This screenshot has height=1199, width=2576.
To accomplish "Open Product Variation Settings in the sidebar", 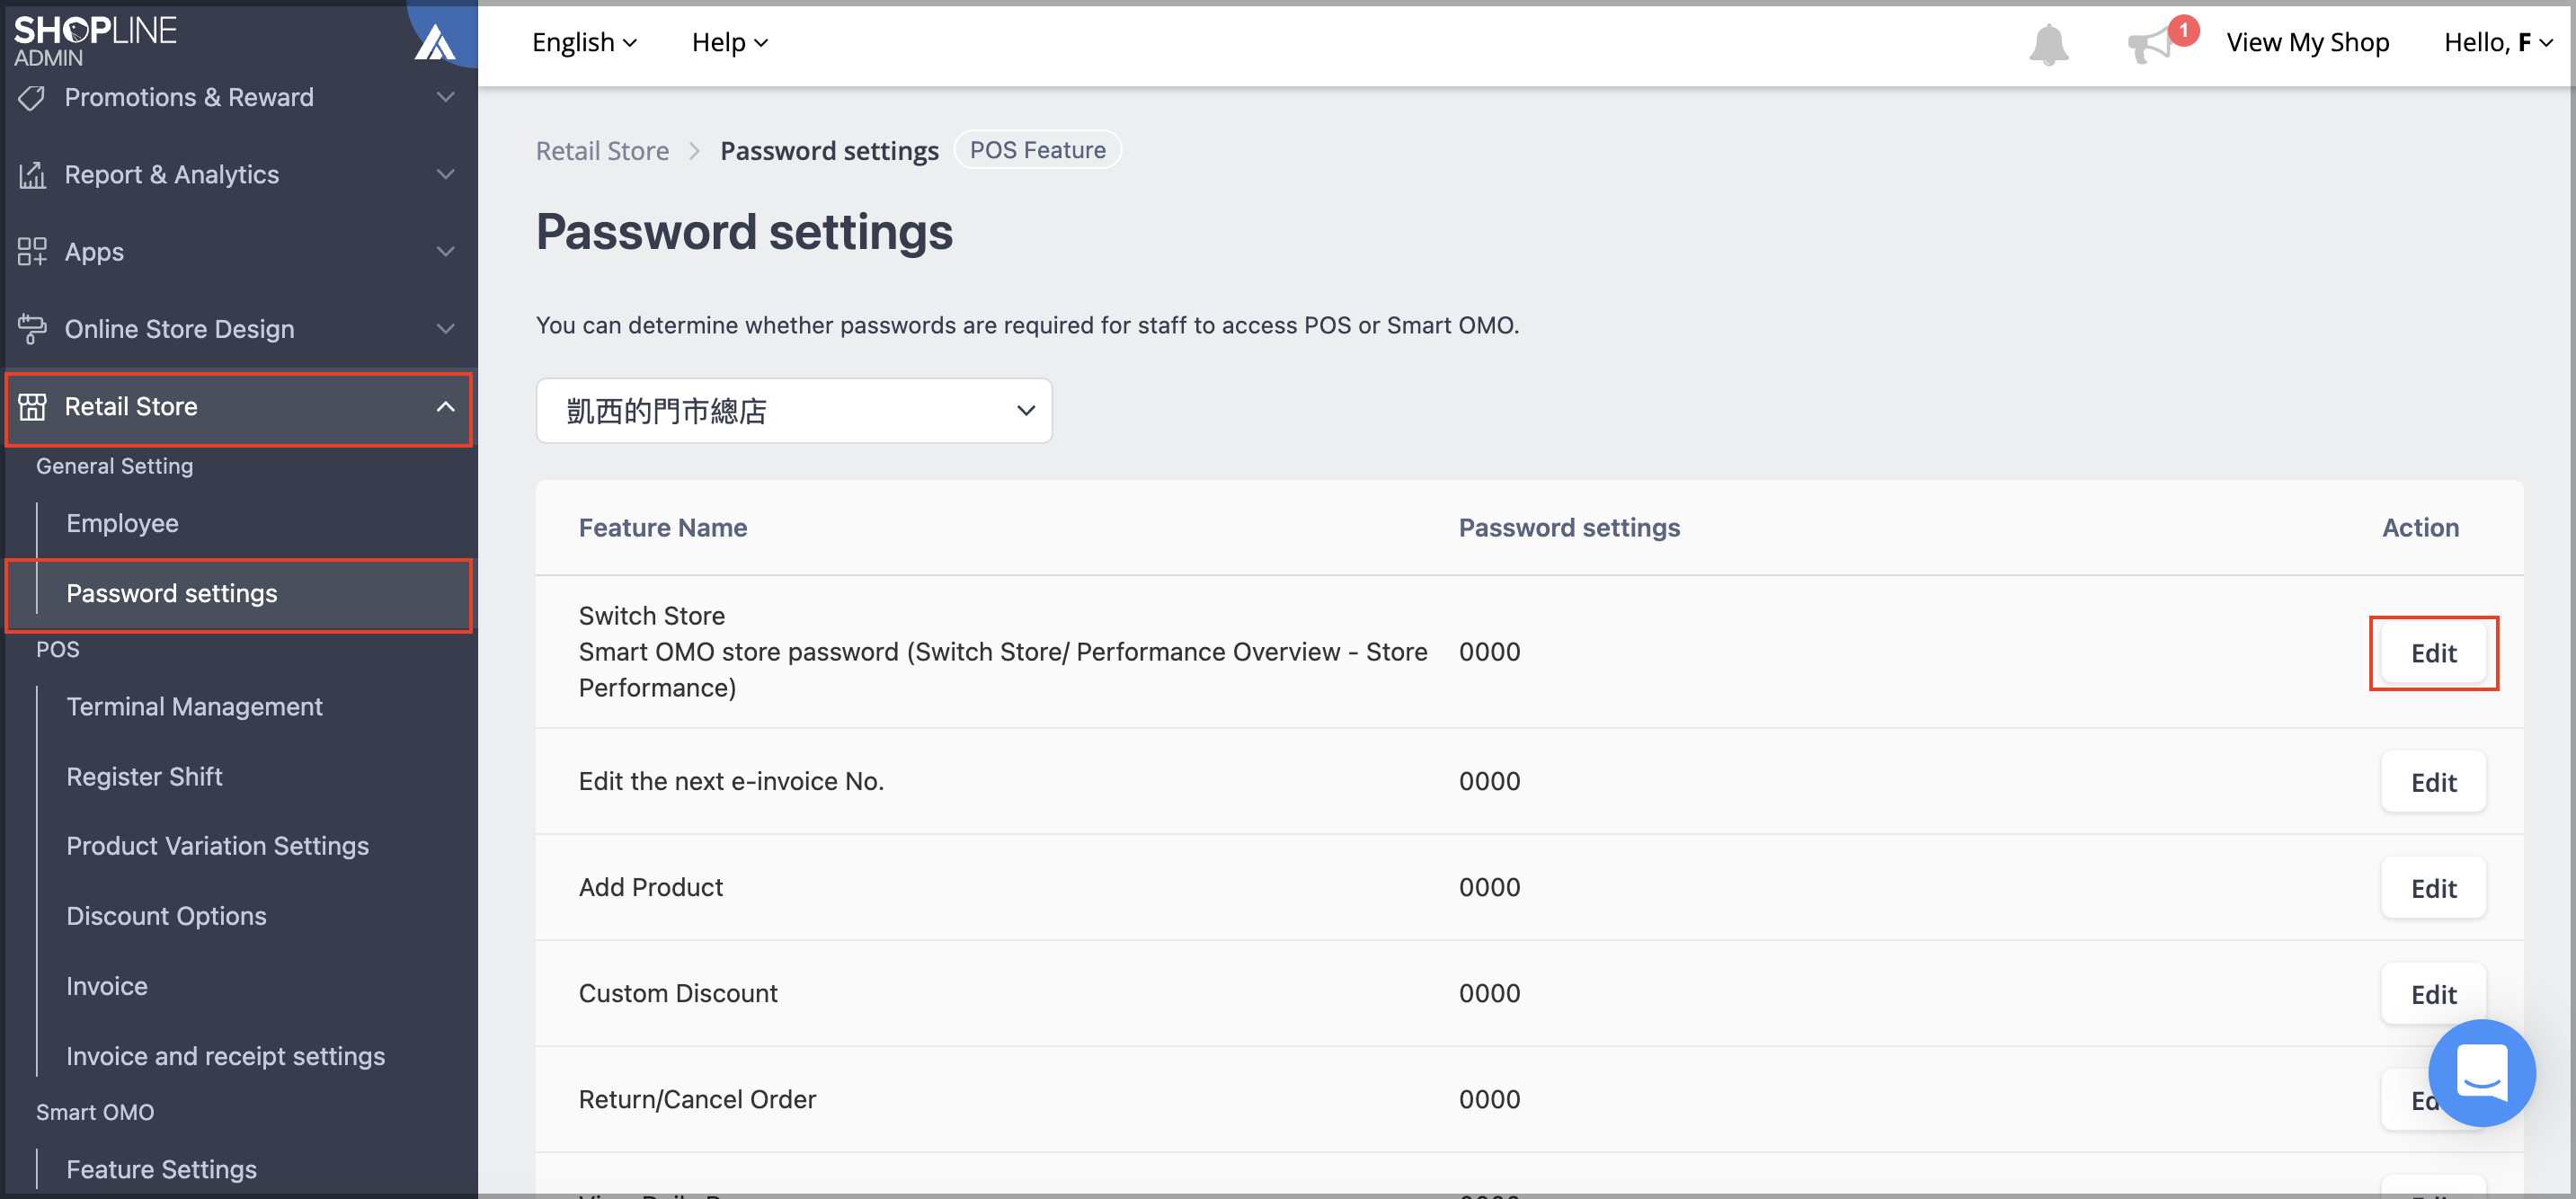I will 217,845.
